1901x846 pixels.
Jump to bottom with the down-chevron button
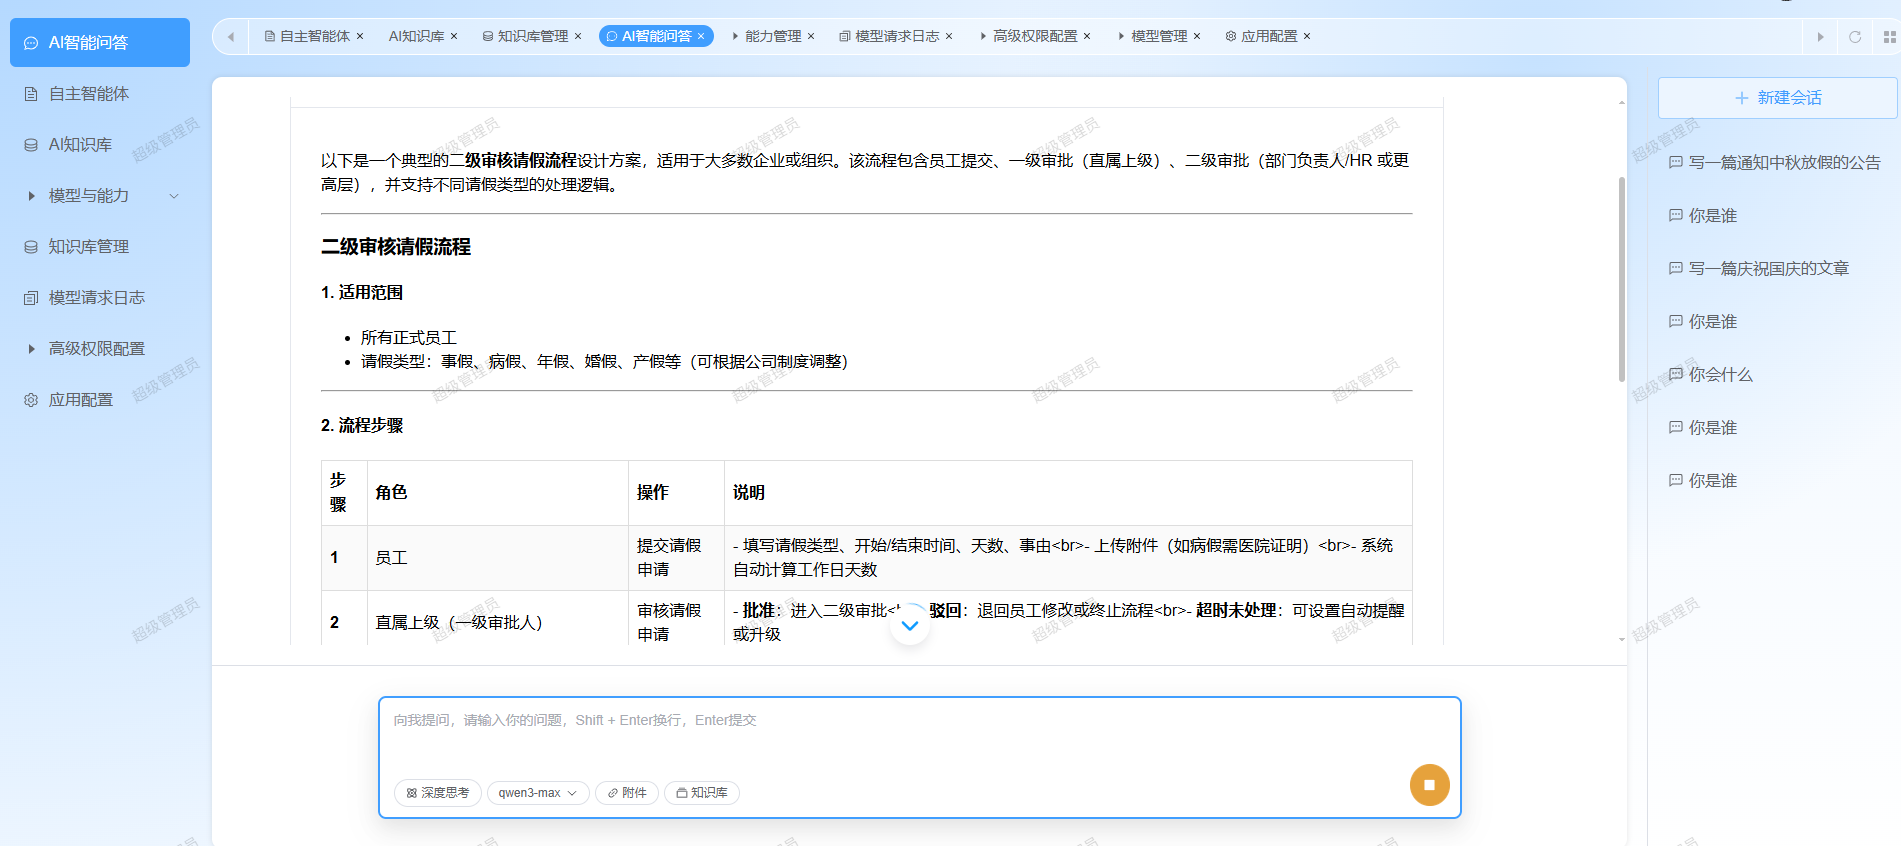tap(910, 626)
